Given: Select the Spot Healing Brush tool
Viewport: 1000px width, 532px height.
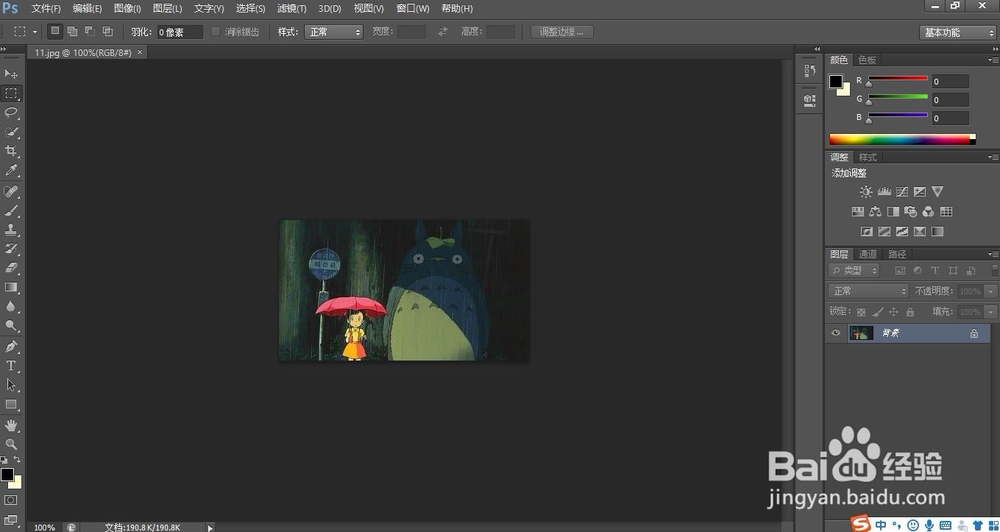Looking at the screenshot, I should [x=11, y=191].
